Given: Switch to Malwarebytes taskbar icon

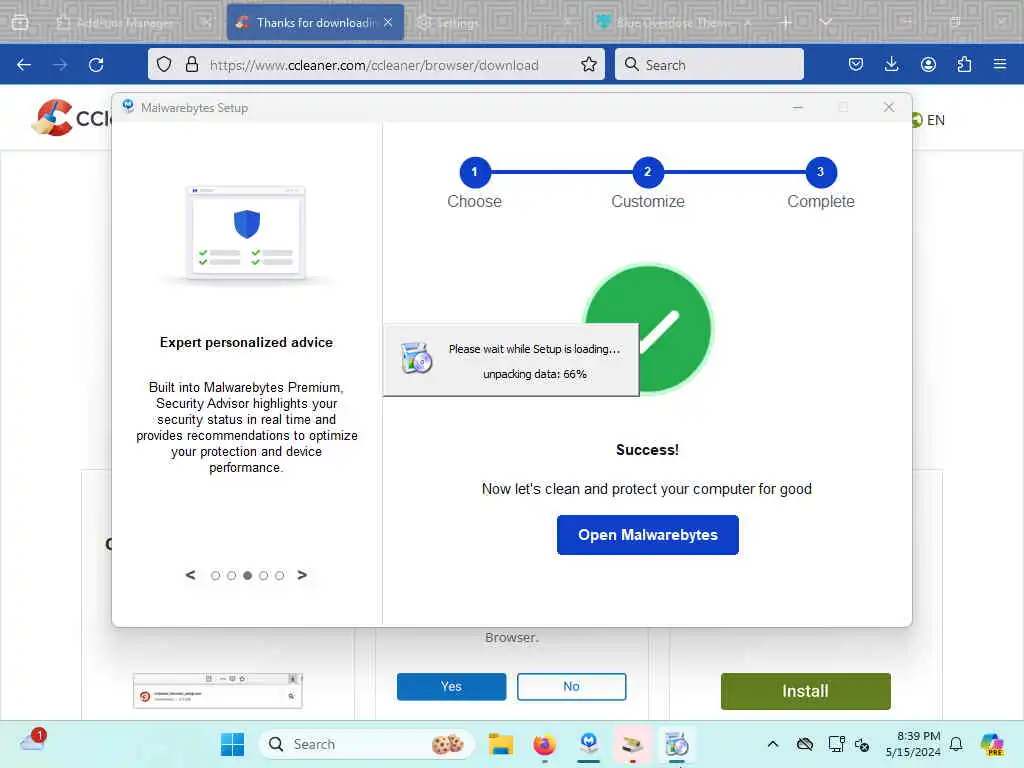Looking at the screenshot, I should pos(588,744).
